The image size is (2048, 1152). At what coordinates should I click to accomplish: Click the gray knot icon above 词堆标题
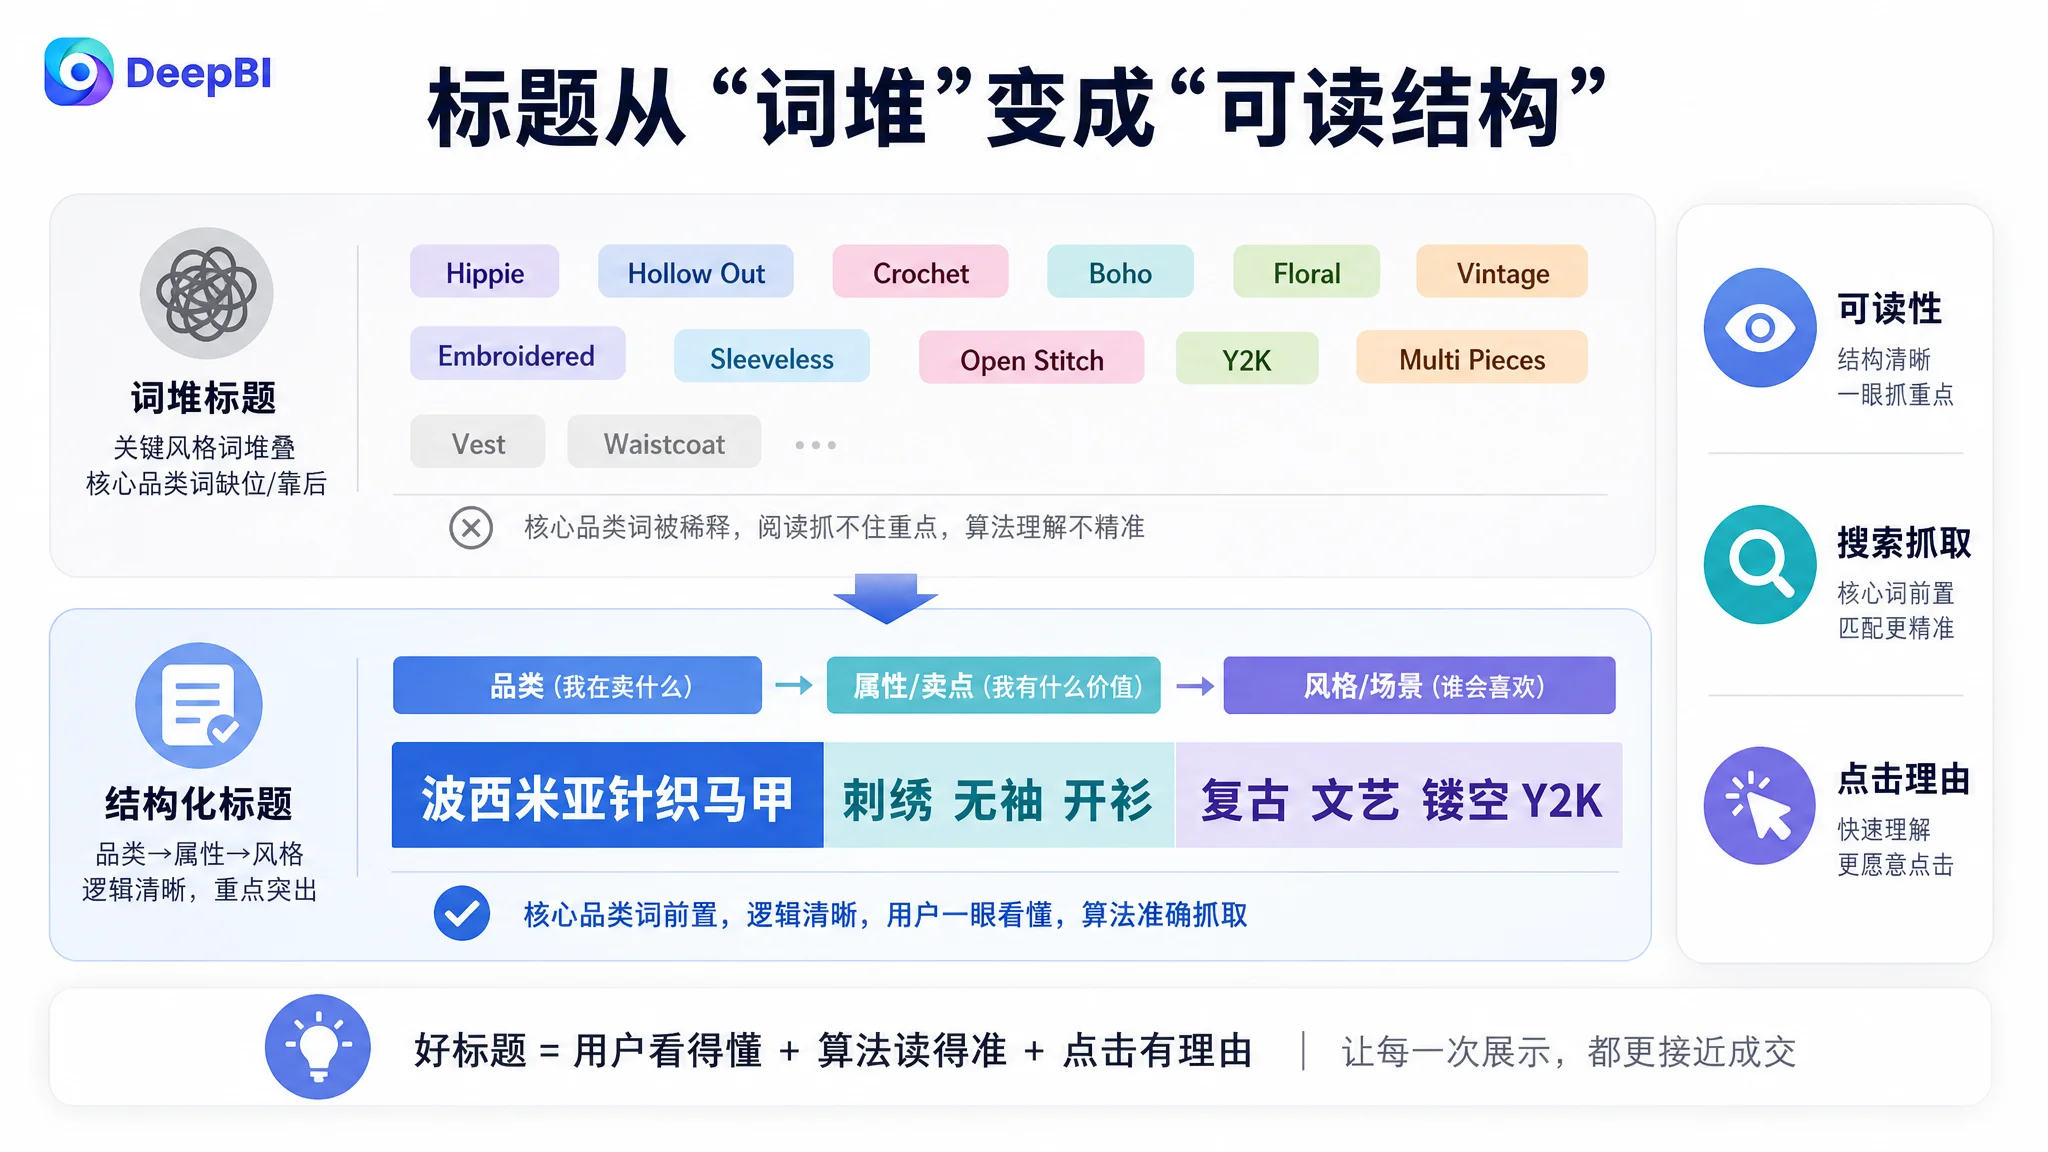206,293
